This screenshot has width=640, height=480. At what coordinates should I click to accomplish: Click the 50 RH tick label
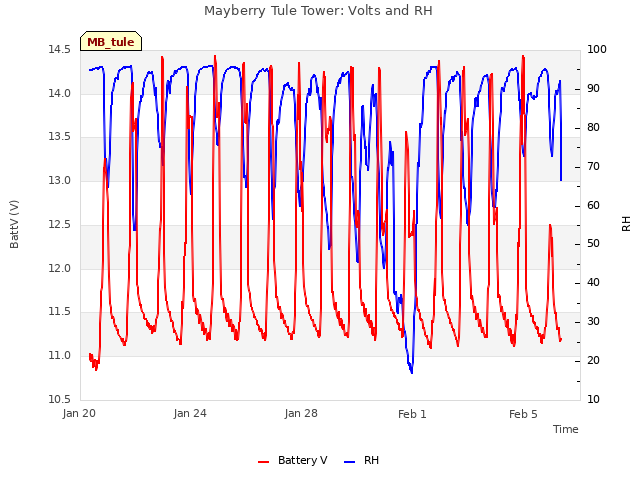coord(593,244)
